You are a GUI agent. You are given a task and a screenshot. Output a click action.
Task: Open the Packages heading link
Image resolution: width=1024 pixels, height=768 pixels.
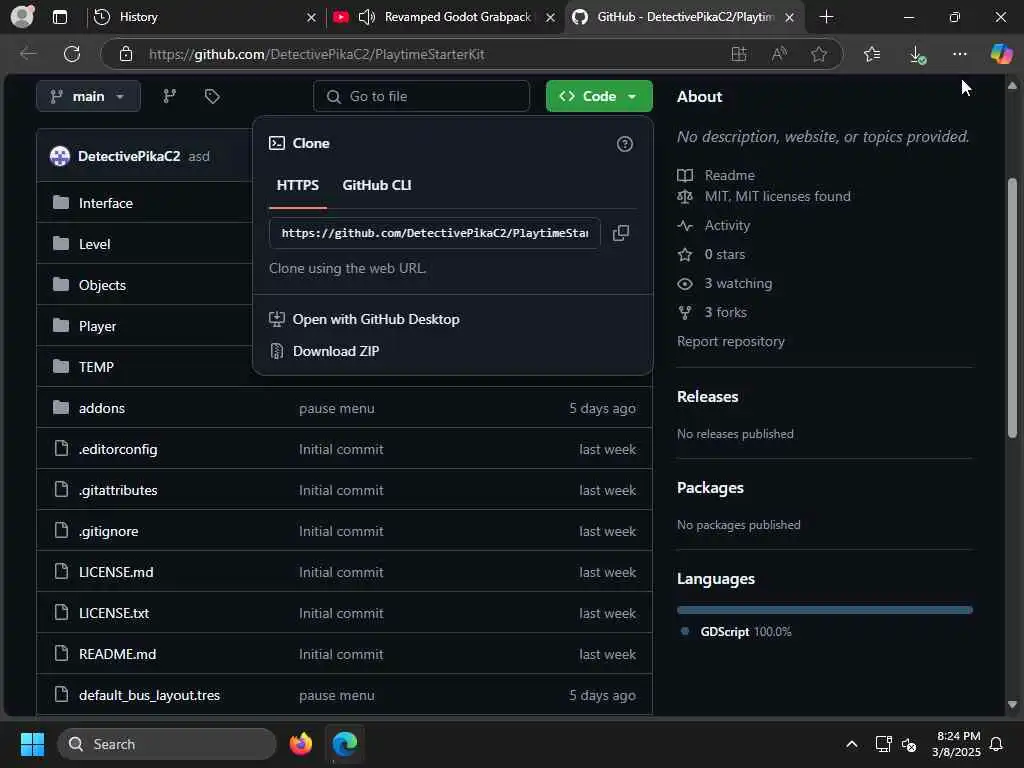(710, 488)
